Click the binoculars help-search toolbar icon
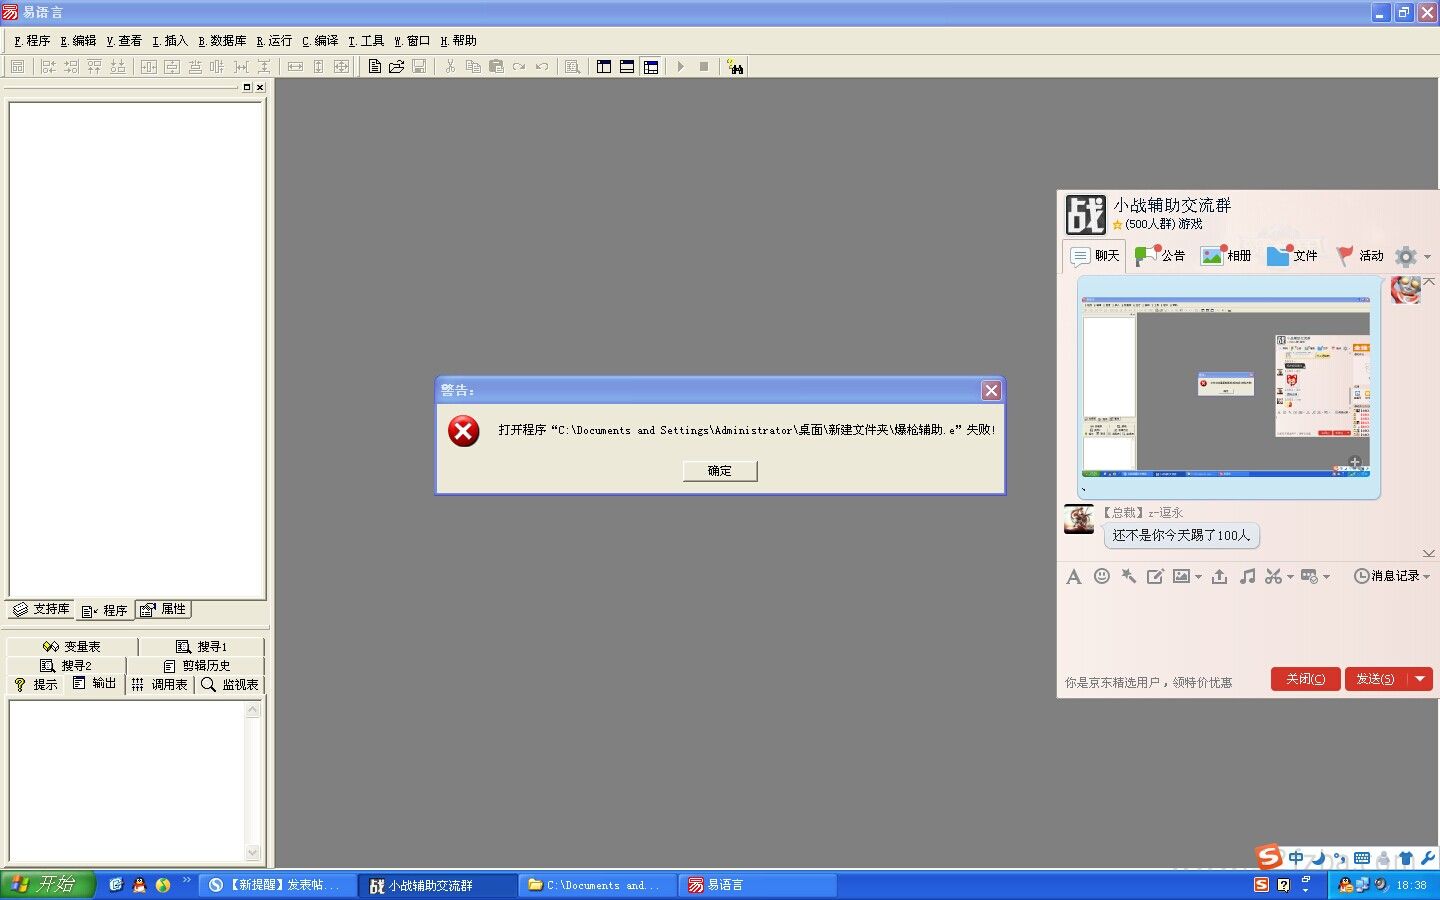Screen dimensions: 1440x900 pyautogui.click(x=736, y=67)
